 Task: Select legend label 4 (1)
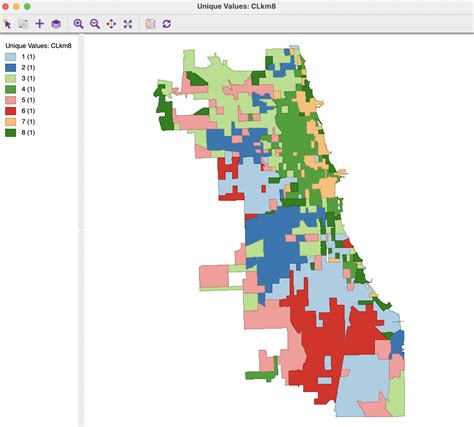click(x=28, y=89)
